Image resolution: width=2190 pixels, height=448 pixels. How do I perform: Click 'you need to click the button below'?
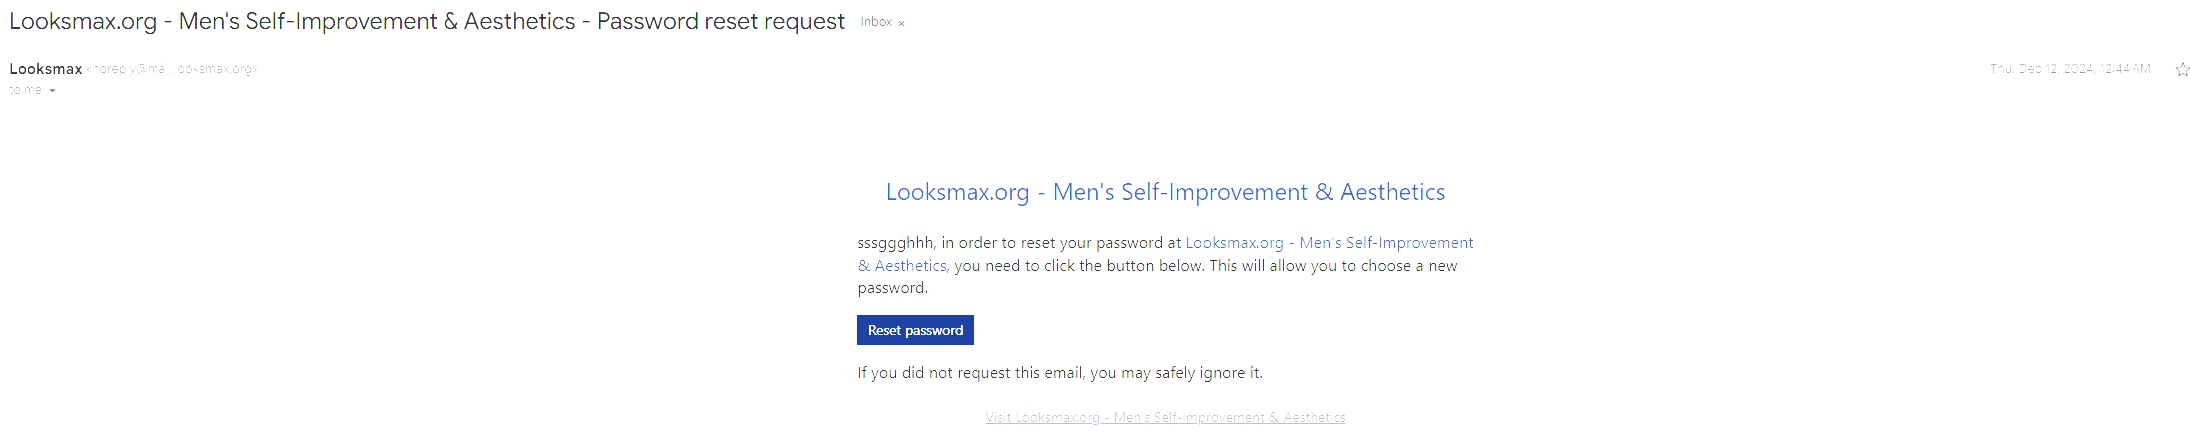[1079, 266]
